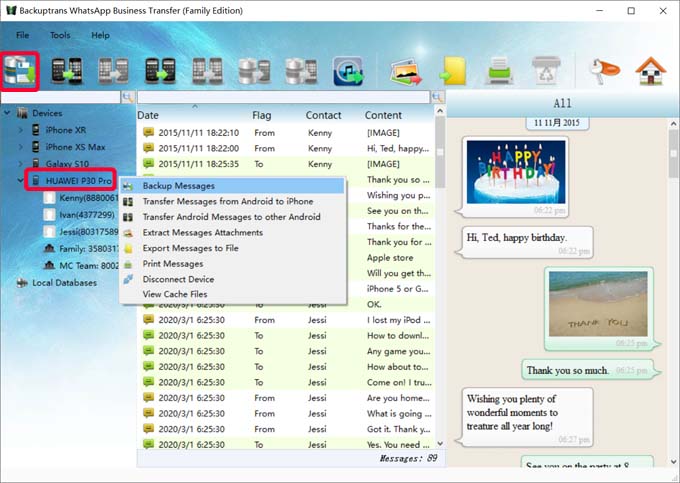This screenshot has height=483, width=680.
Task: Open the Tools menu
Action: [60, 35]
